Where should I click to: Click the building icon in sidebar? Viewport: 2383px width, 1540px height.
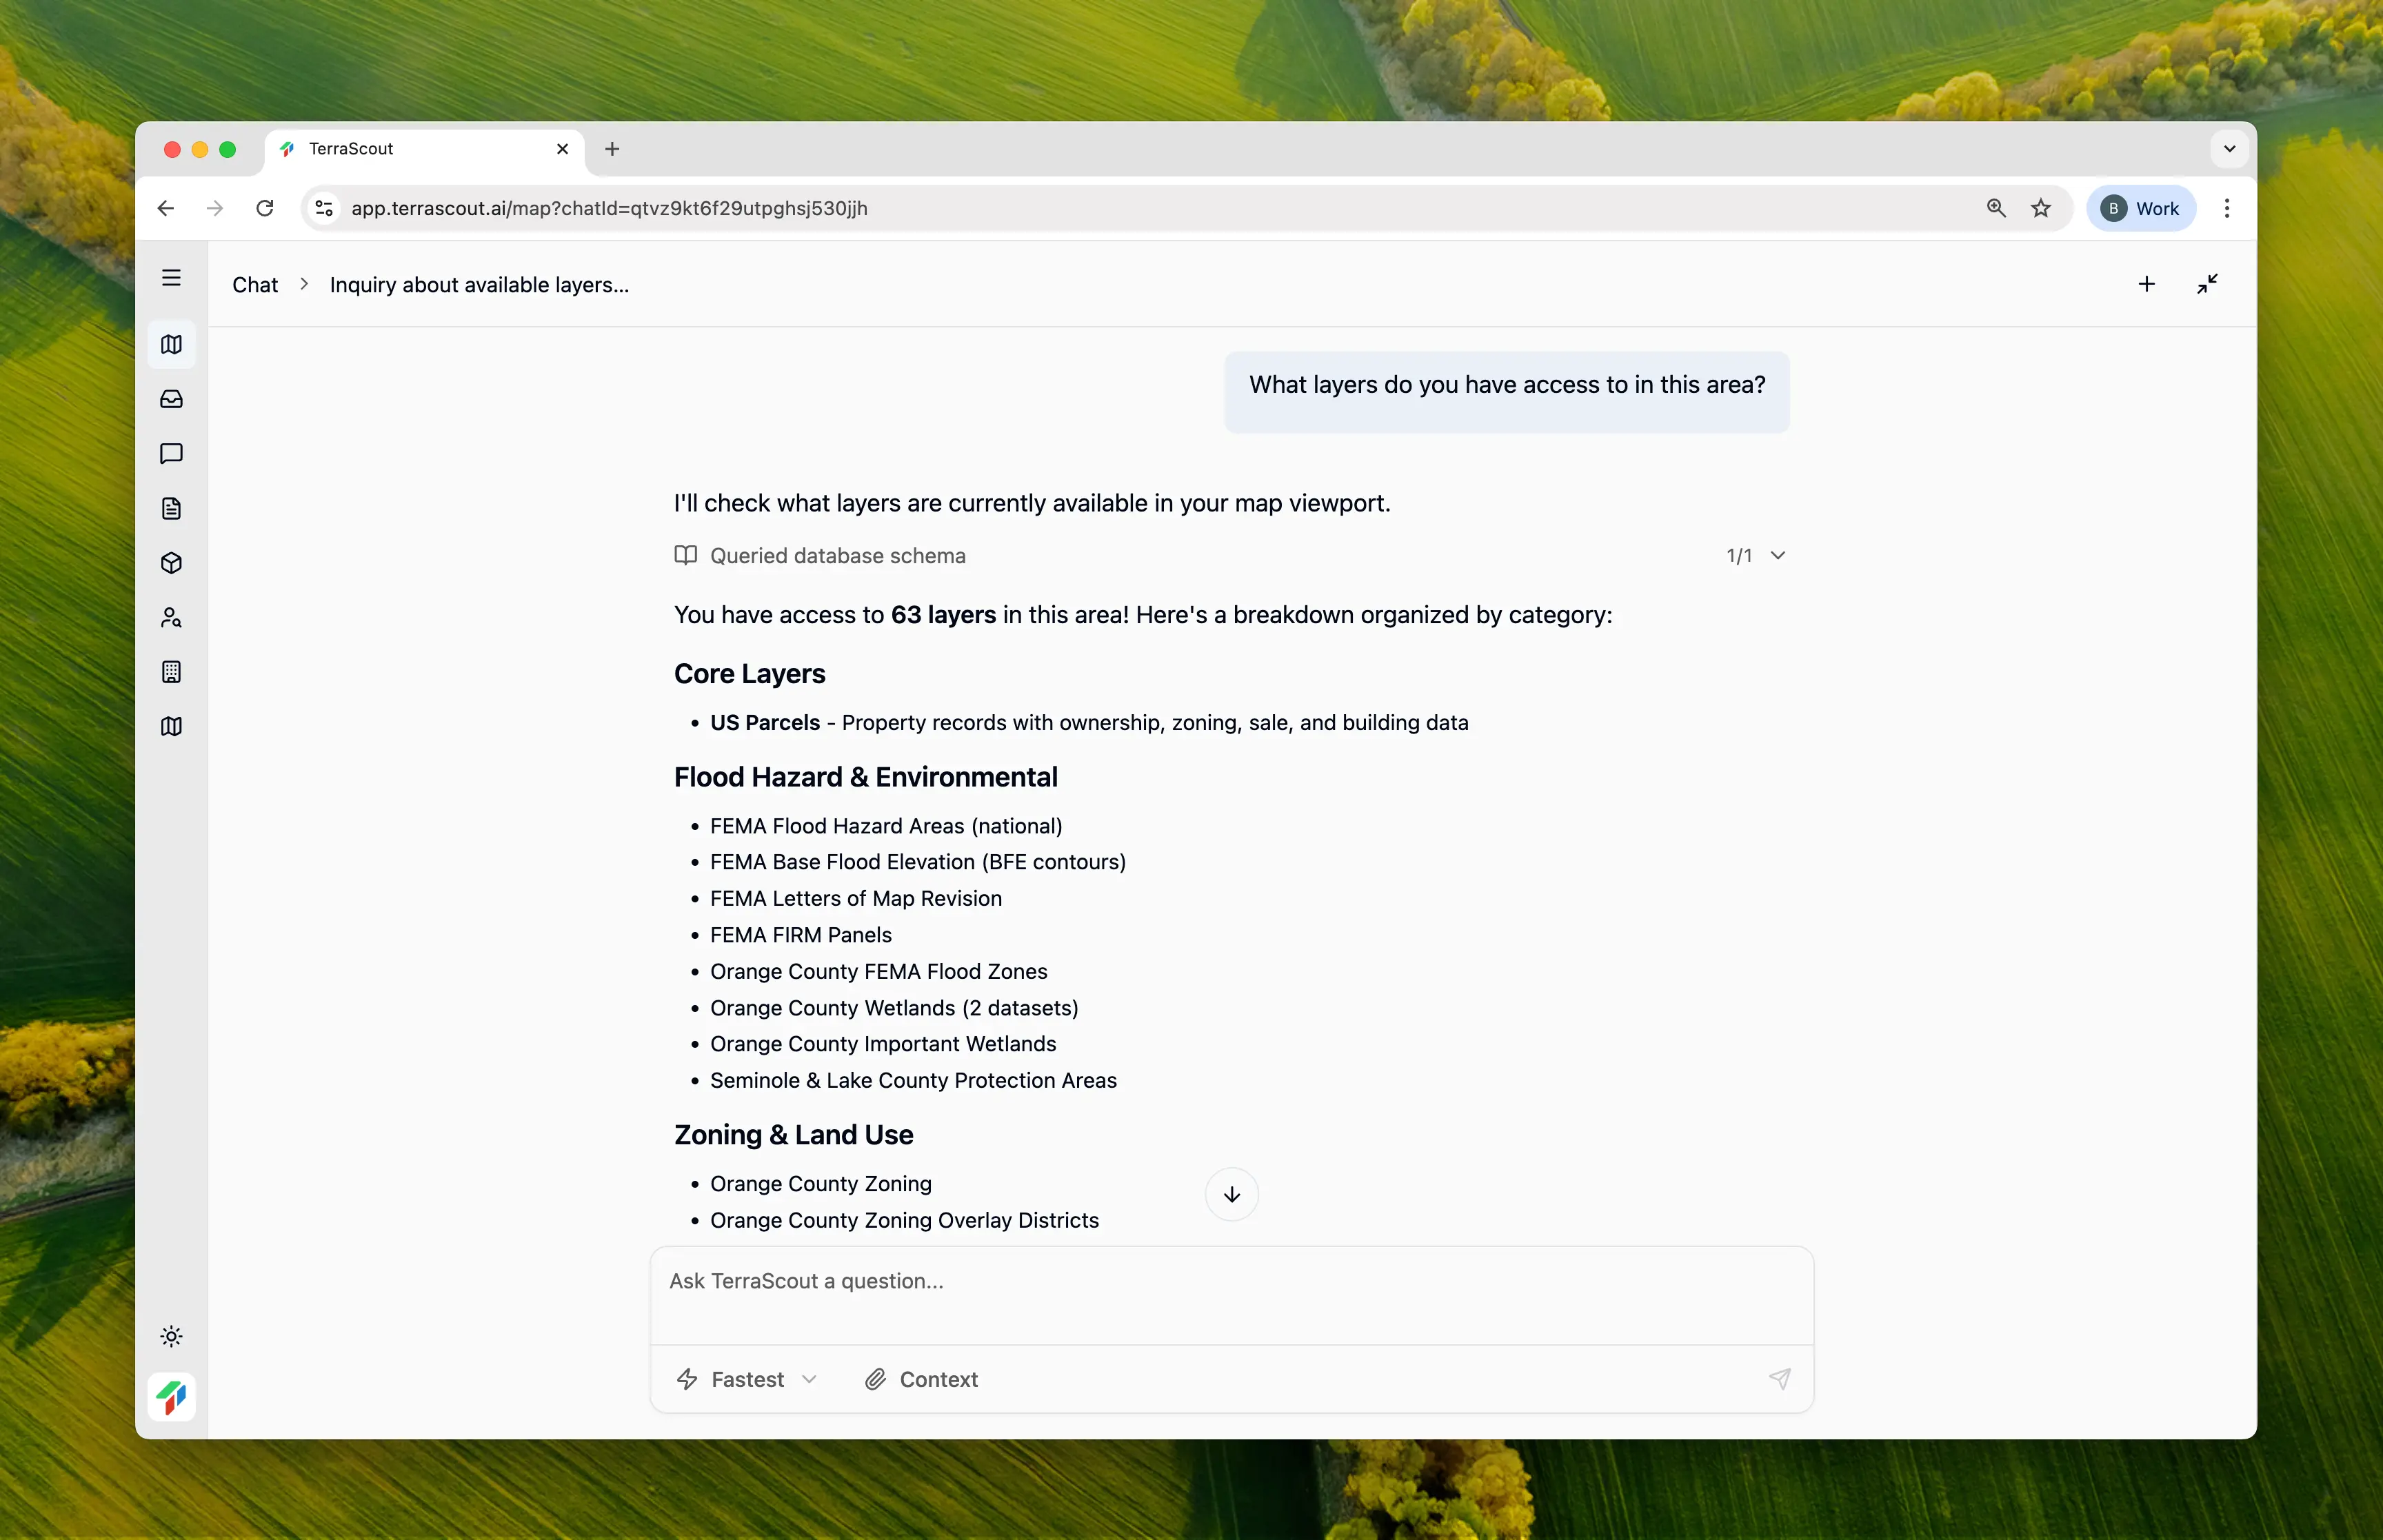[x=171, y=672]
